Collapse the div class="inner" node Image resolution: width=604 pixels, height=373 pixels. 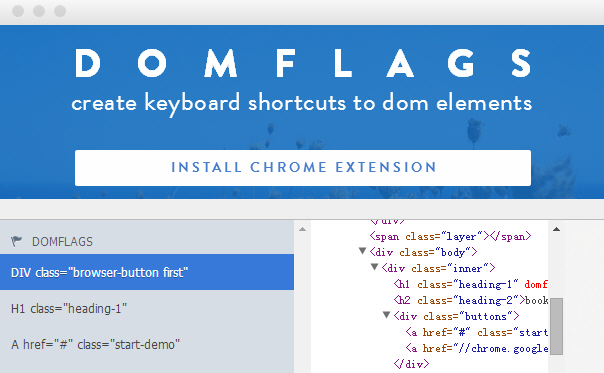[374, 267]
